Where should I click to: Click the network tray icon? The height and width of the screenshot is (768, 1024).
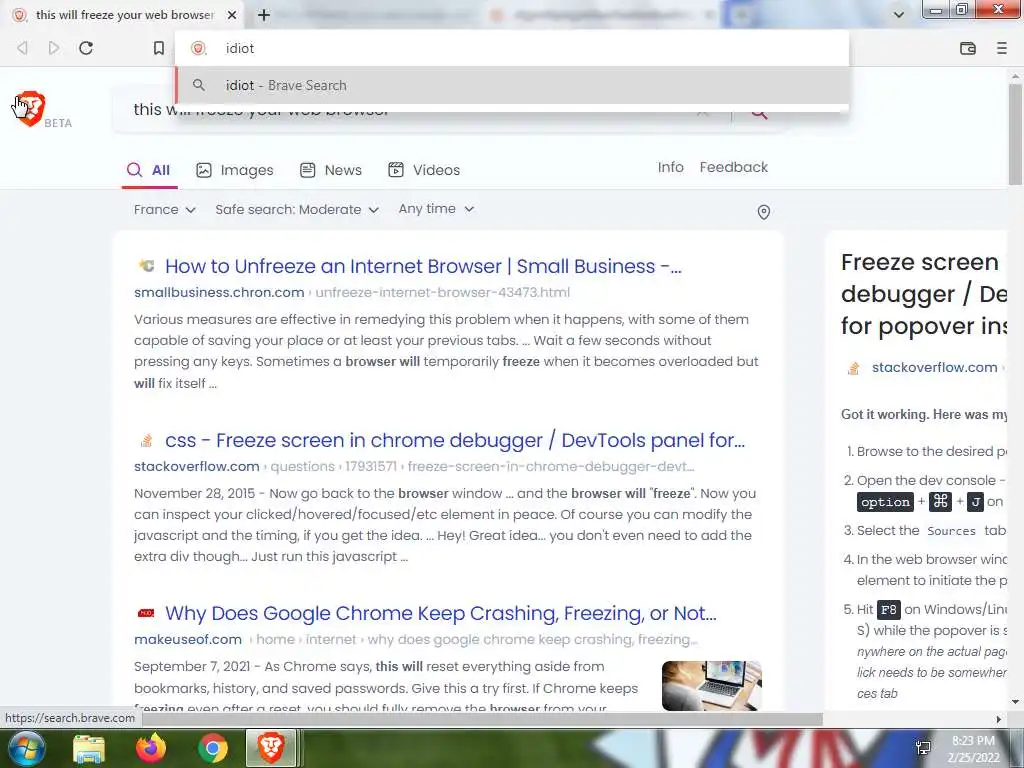(923, 748)
